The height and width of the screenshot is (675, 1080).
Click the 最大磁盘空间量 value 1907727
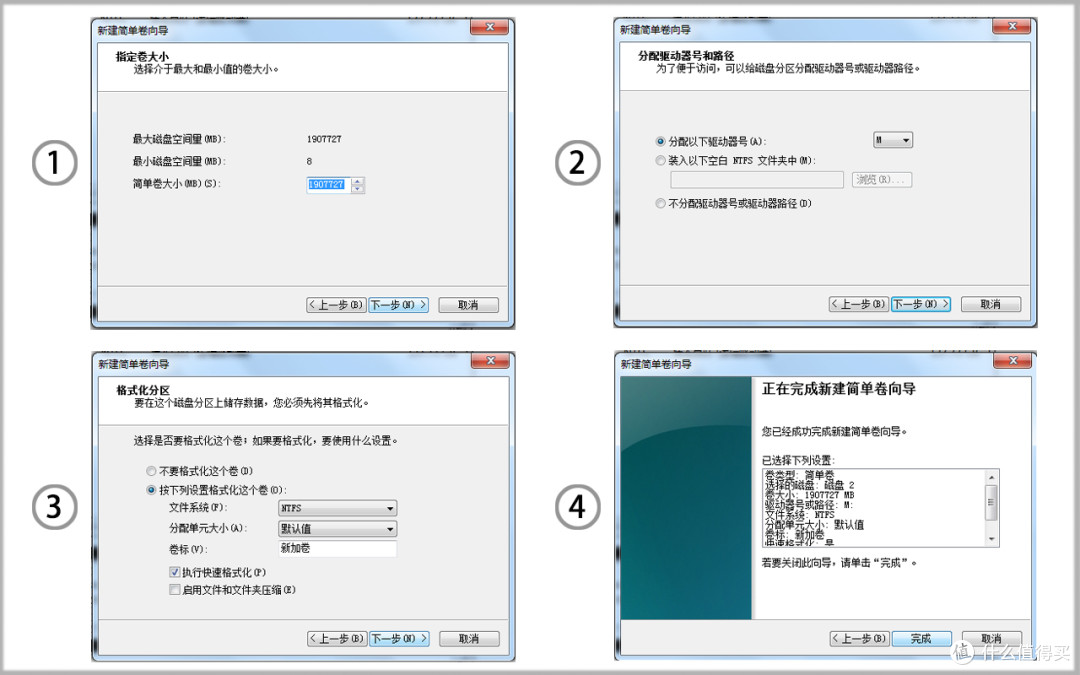pos(324,139)
